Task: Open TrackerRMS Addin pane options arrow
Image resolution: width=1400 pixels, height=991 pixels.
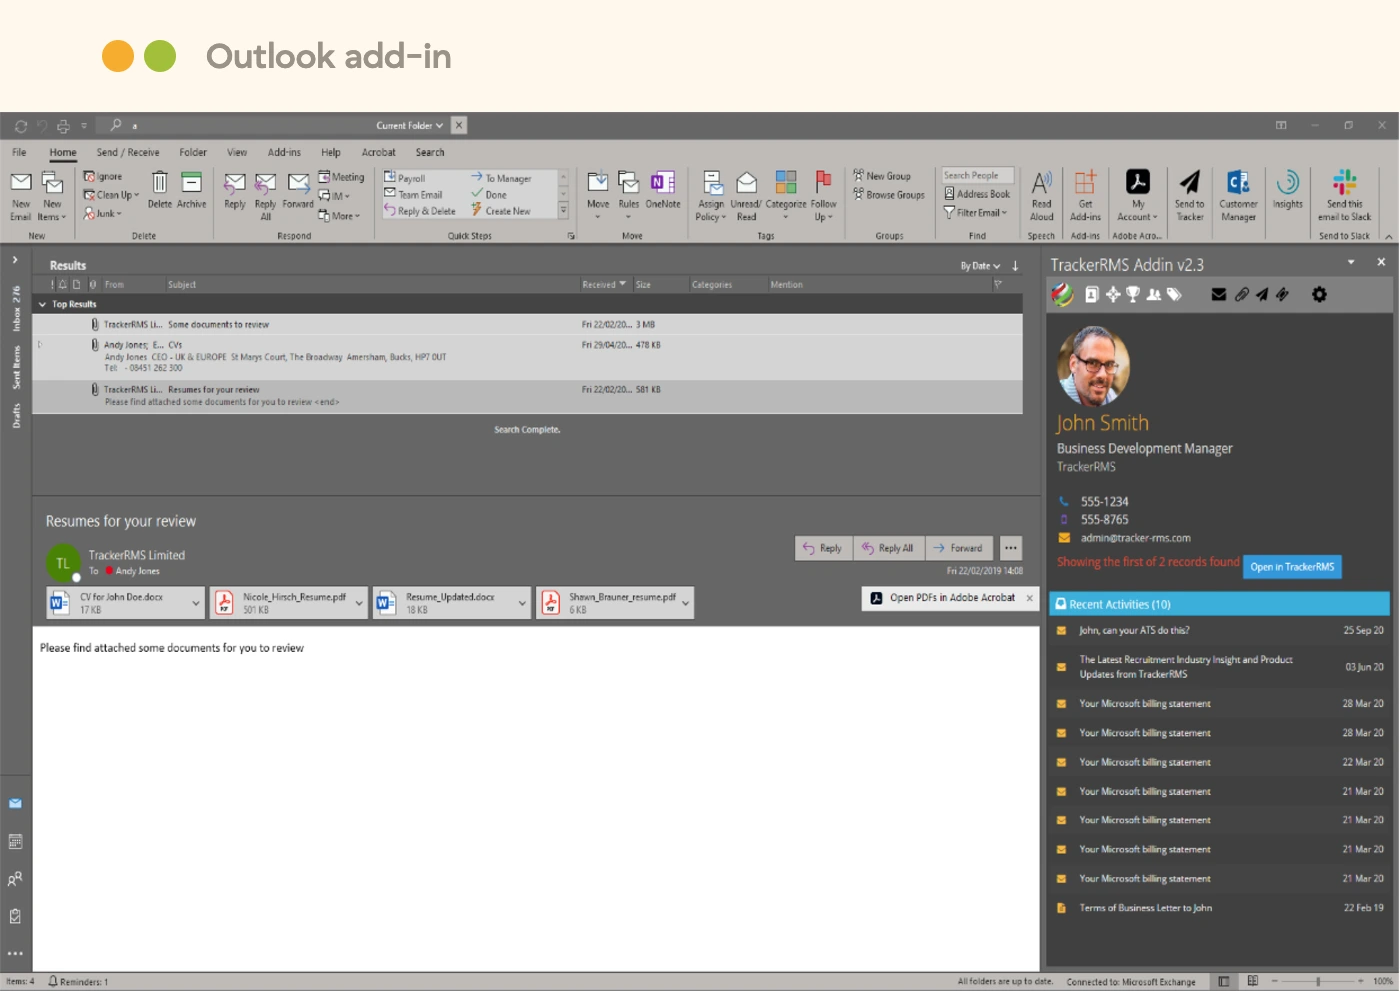Action: pyautogui.click(x=1351, y=262)
